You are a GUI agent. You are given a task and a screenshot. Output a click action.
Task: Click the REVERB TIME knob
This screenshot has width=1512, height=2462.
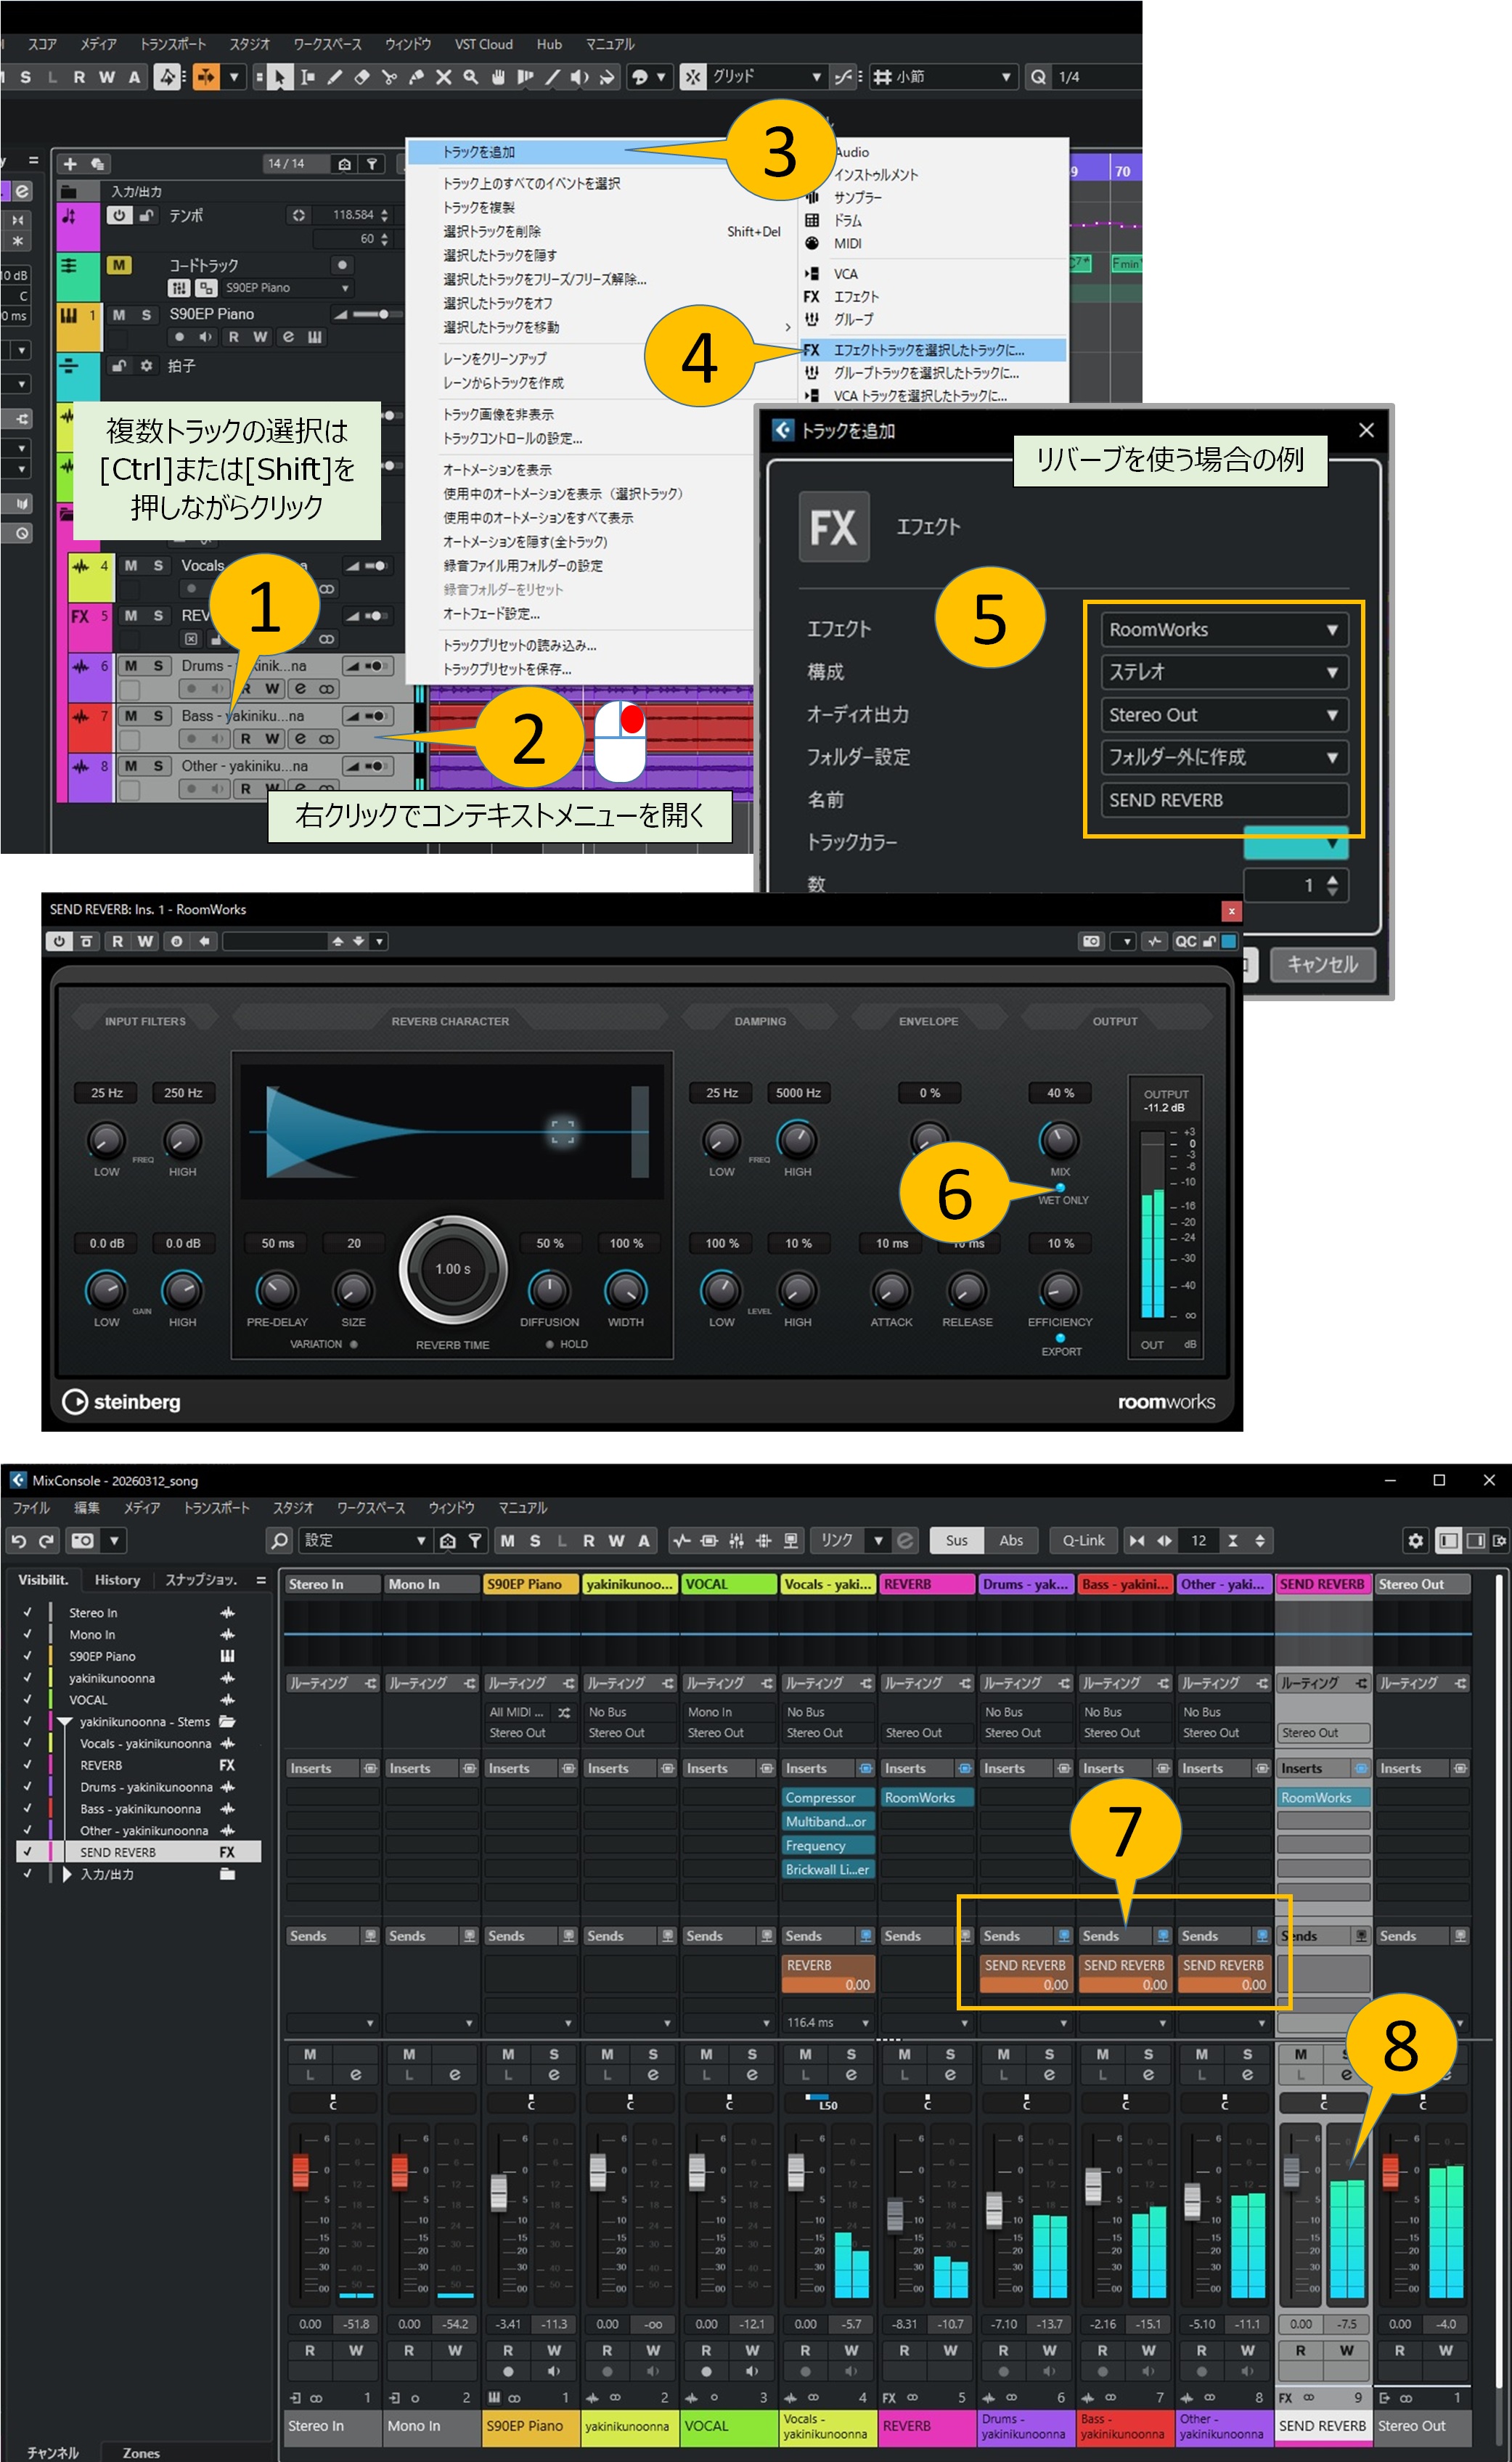tap(452, 1269)
